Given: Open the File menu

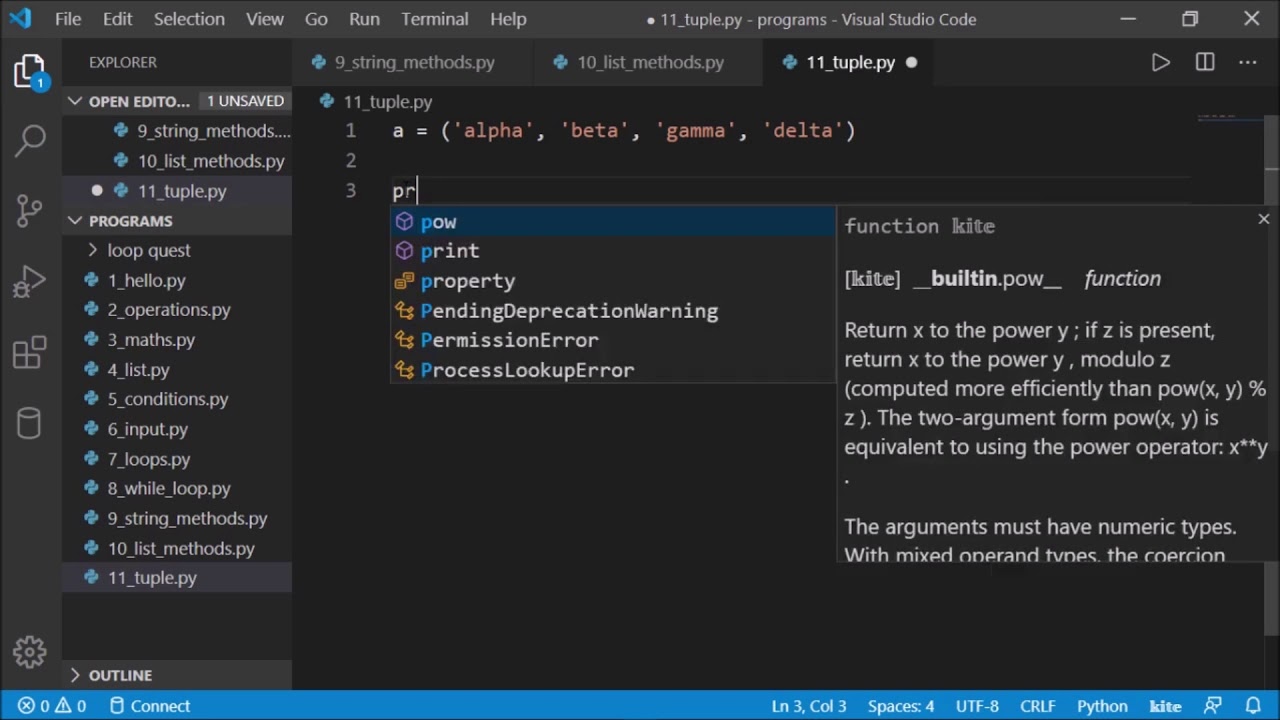Looking at the screenshot, I should (68, 19).
